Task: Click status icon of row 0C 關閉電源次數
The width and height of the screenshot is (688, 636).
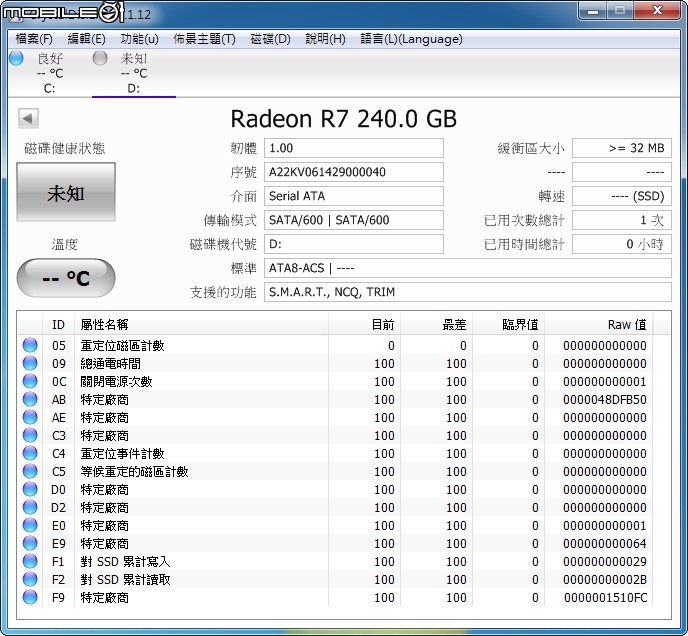Action: coord(30,381)
